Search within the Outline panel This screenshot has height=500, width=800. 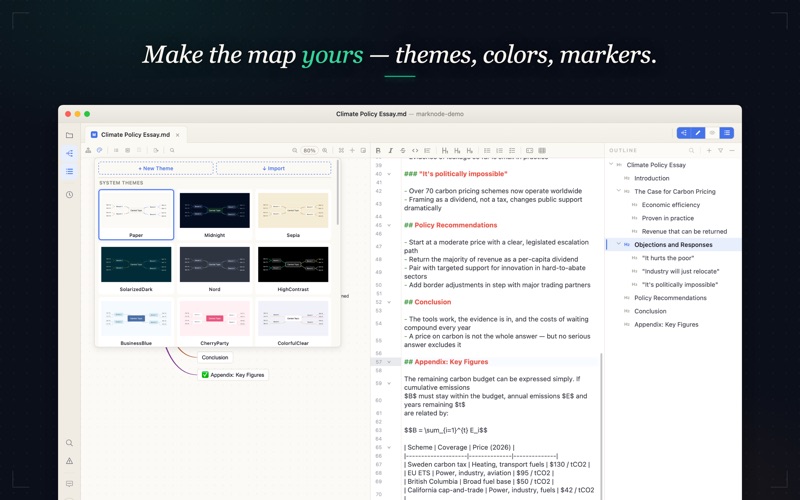pos(691,151)
